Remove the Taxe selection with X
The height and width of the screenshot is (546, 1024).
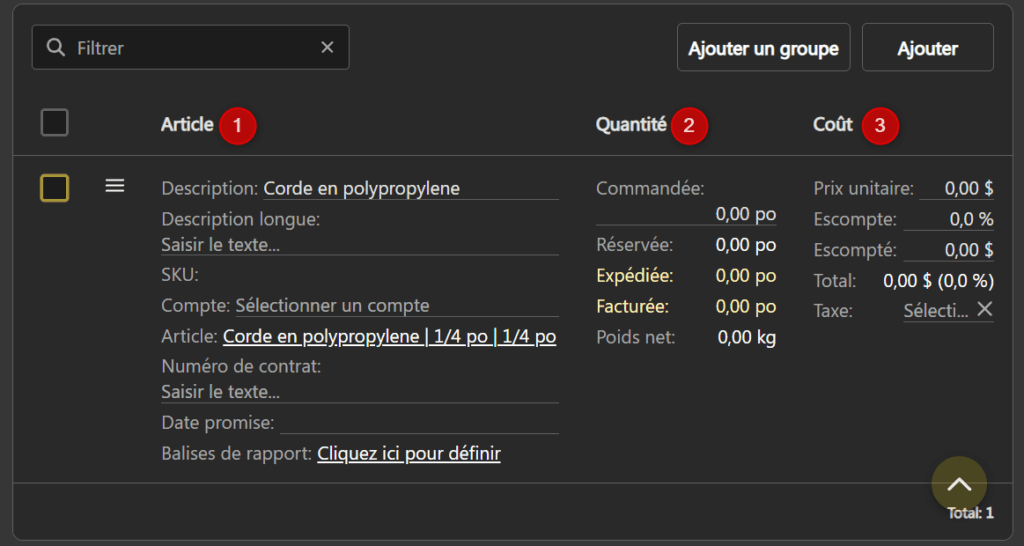[x=984, y=310]
